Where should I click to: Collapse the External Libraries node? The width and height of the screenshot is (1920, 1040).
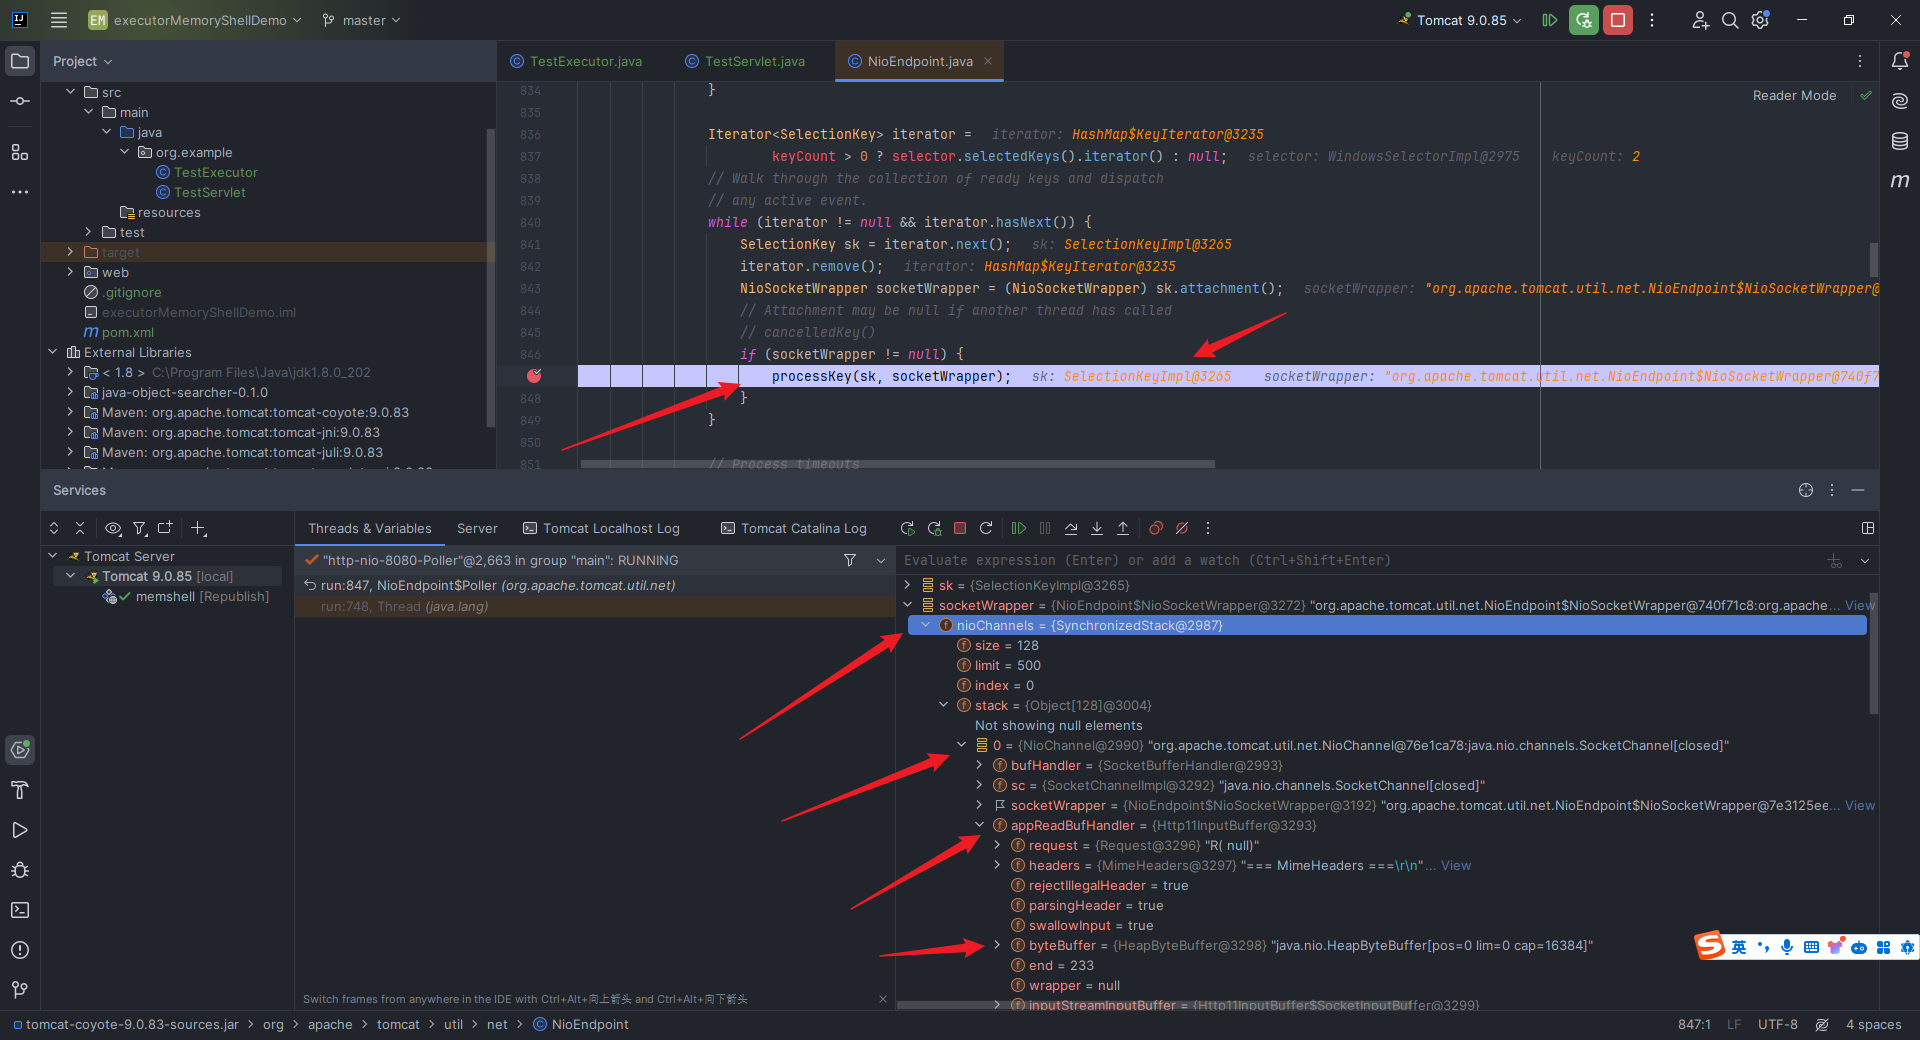coord(52,352)
